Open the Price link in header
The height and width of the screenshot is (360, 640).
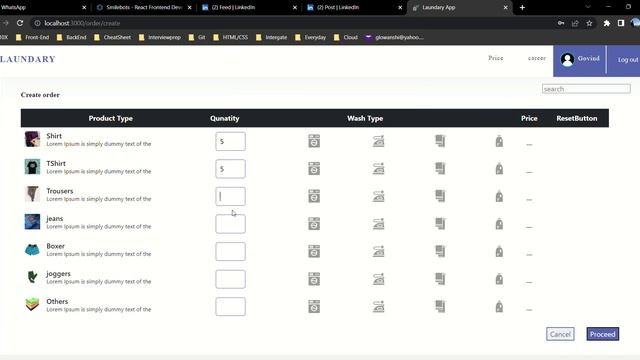496,58
